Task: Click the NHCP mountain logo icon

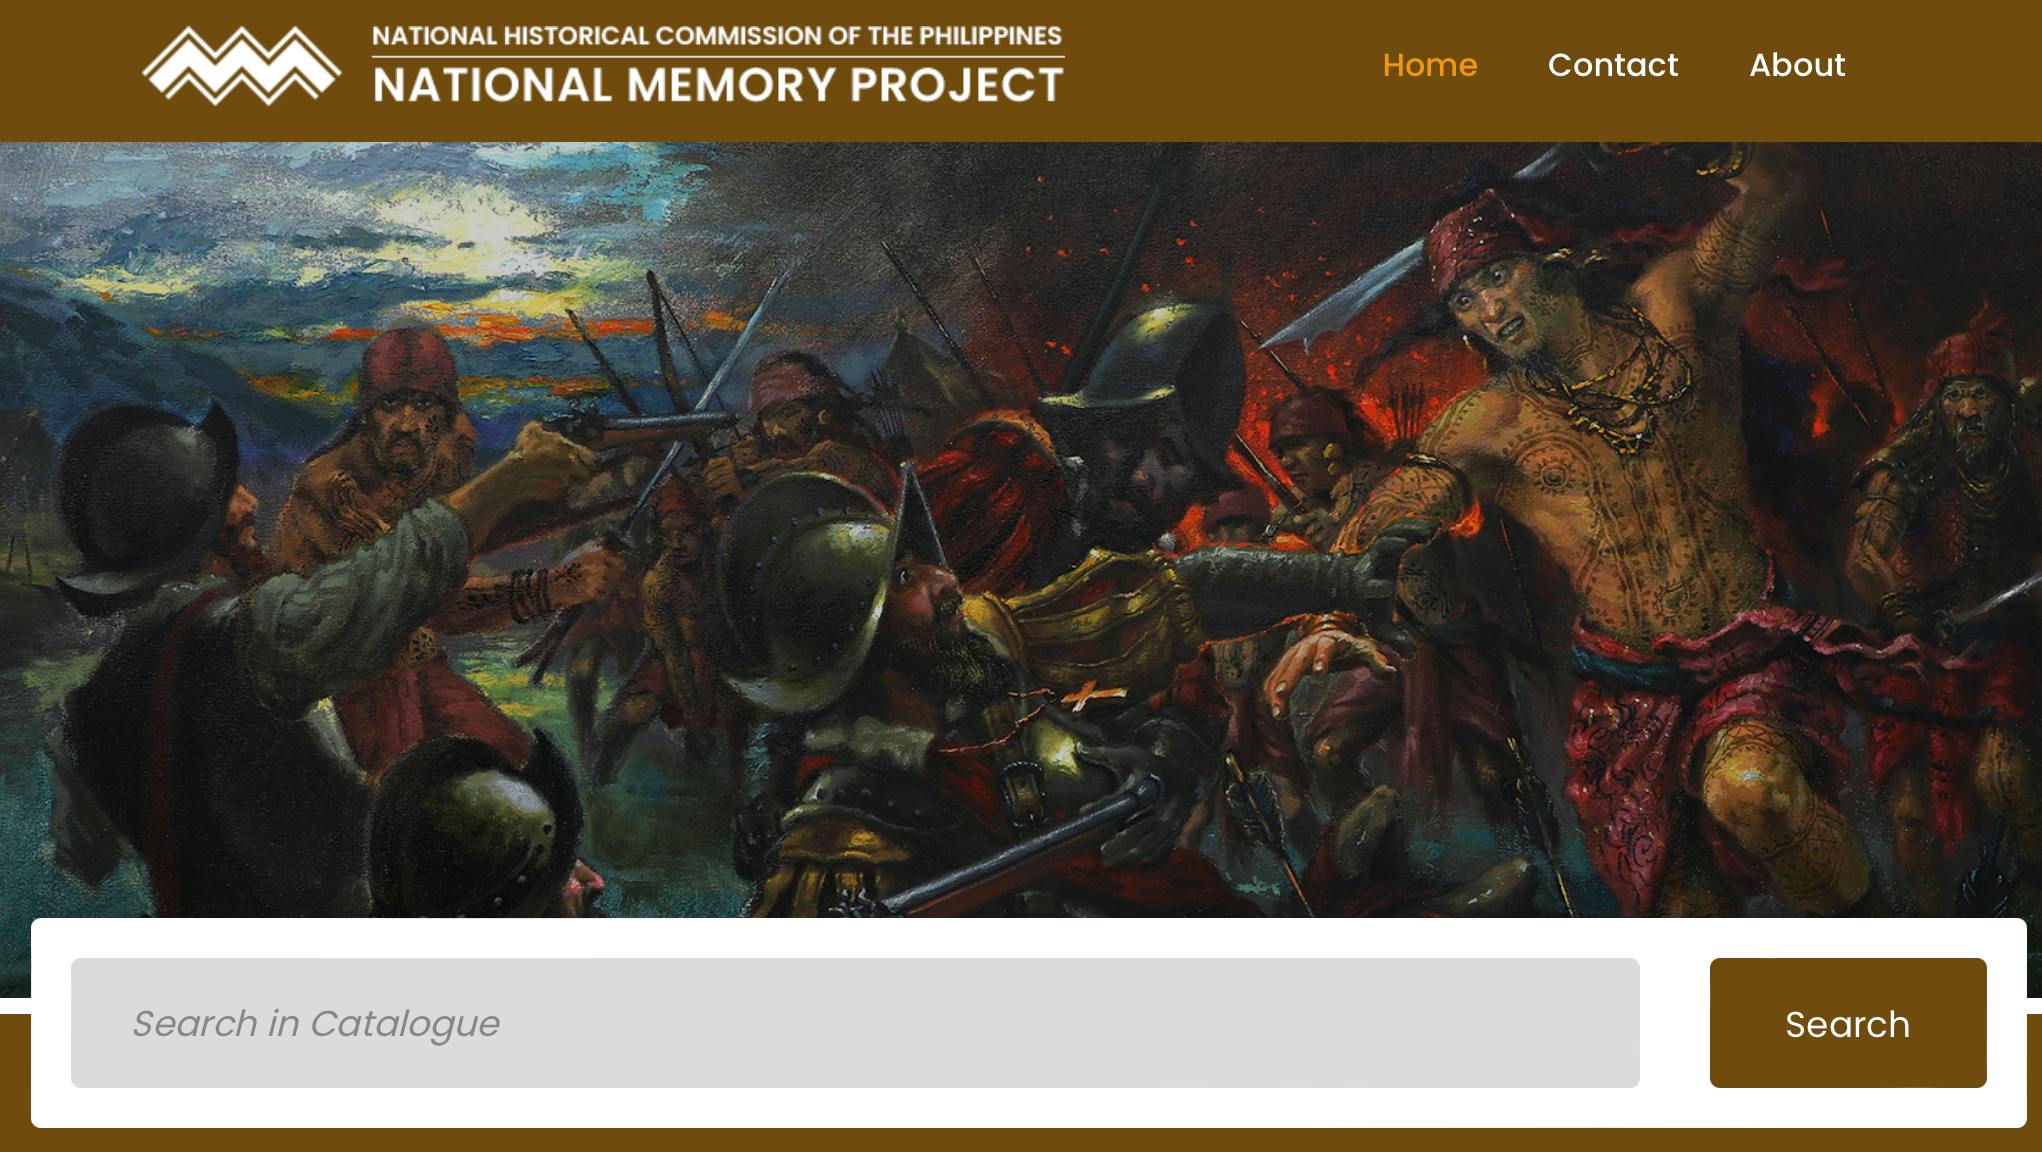Action: [x=242, y=65]
